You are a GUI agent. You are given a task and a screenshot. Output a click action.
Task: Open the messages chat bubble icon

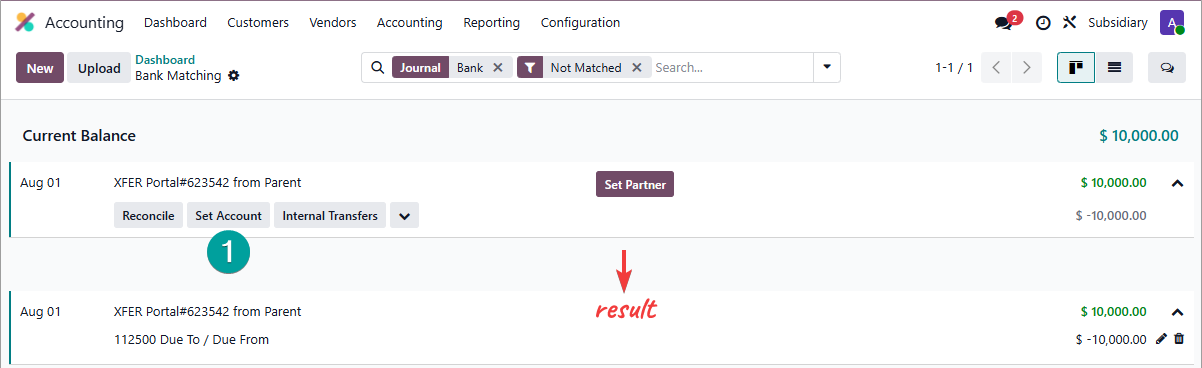[x=1004, y=23]
